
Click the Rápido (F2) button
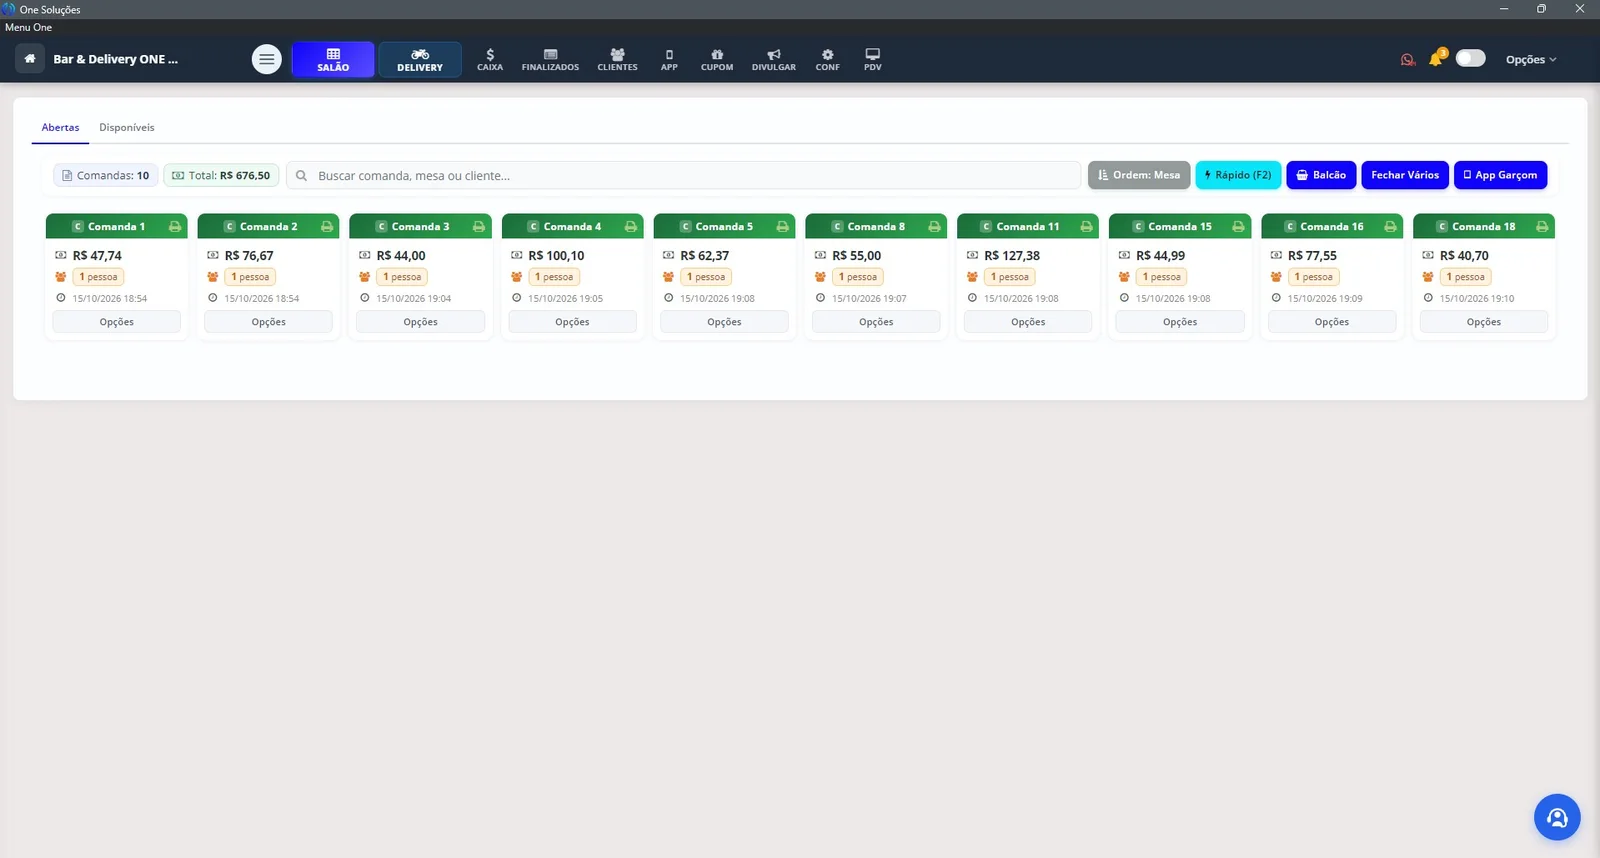(x=1238, y=175)
